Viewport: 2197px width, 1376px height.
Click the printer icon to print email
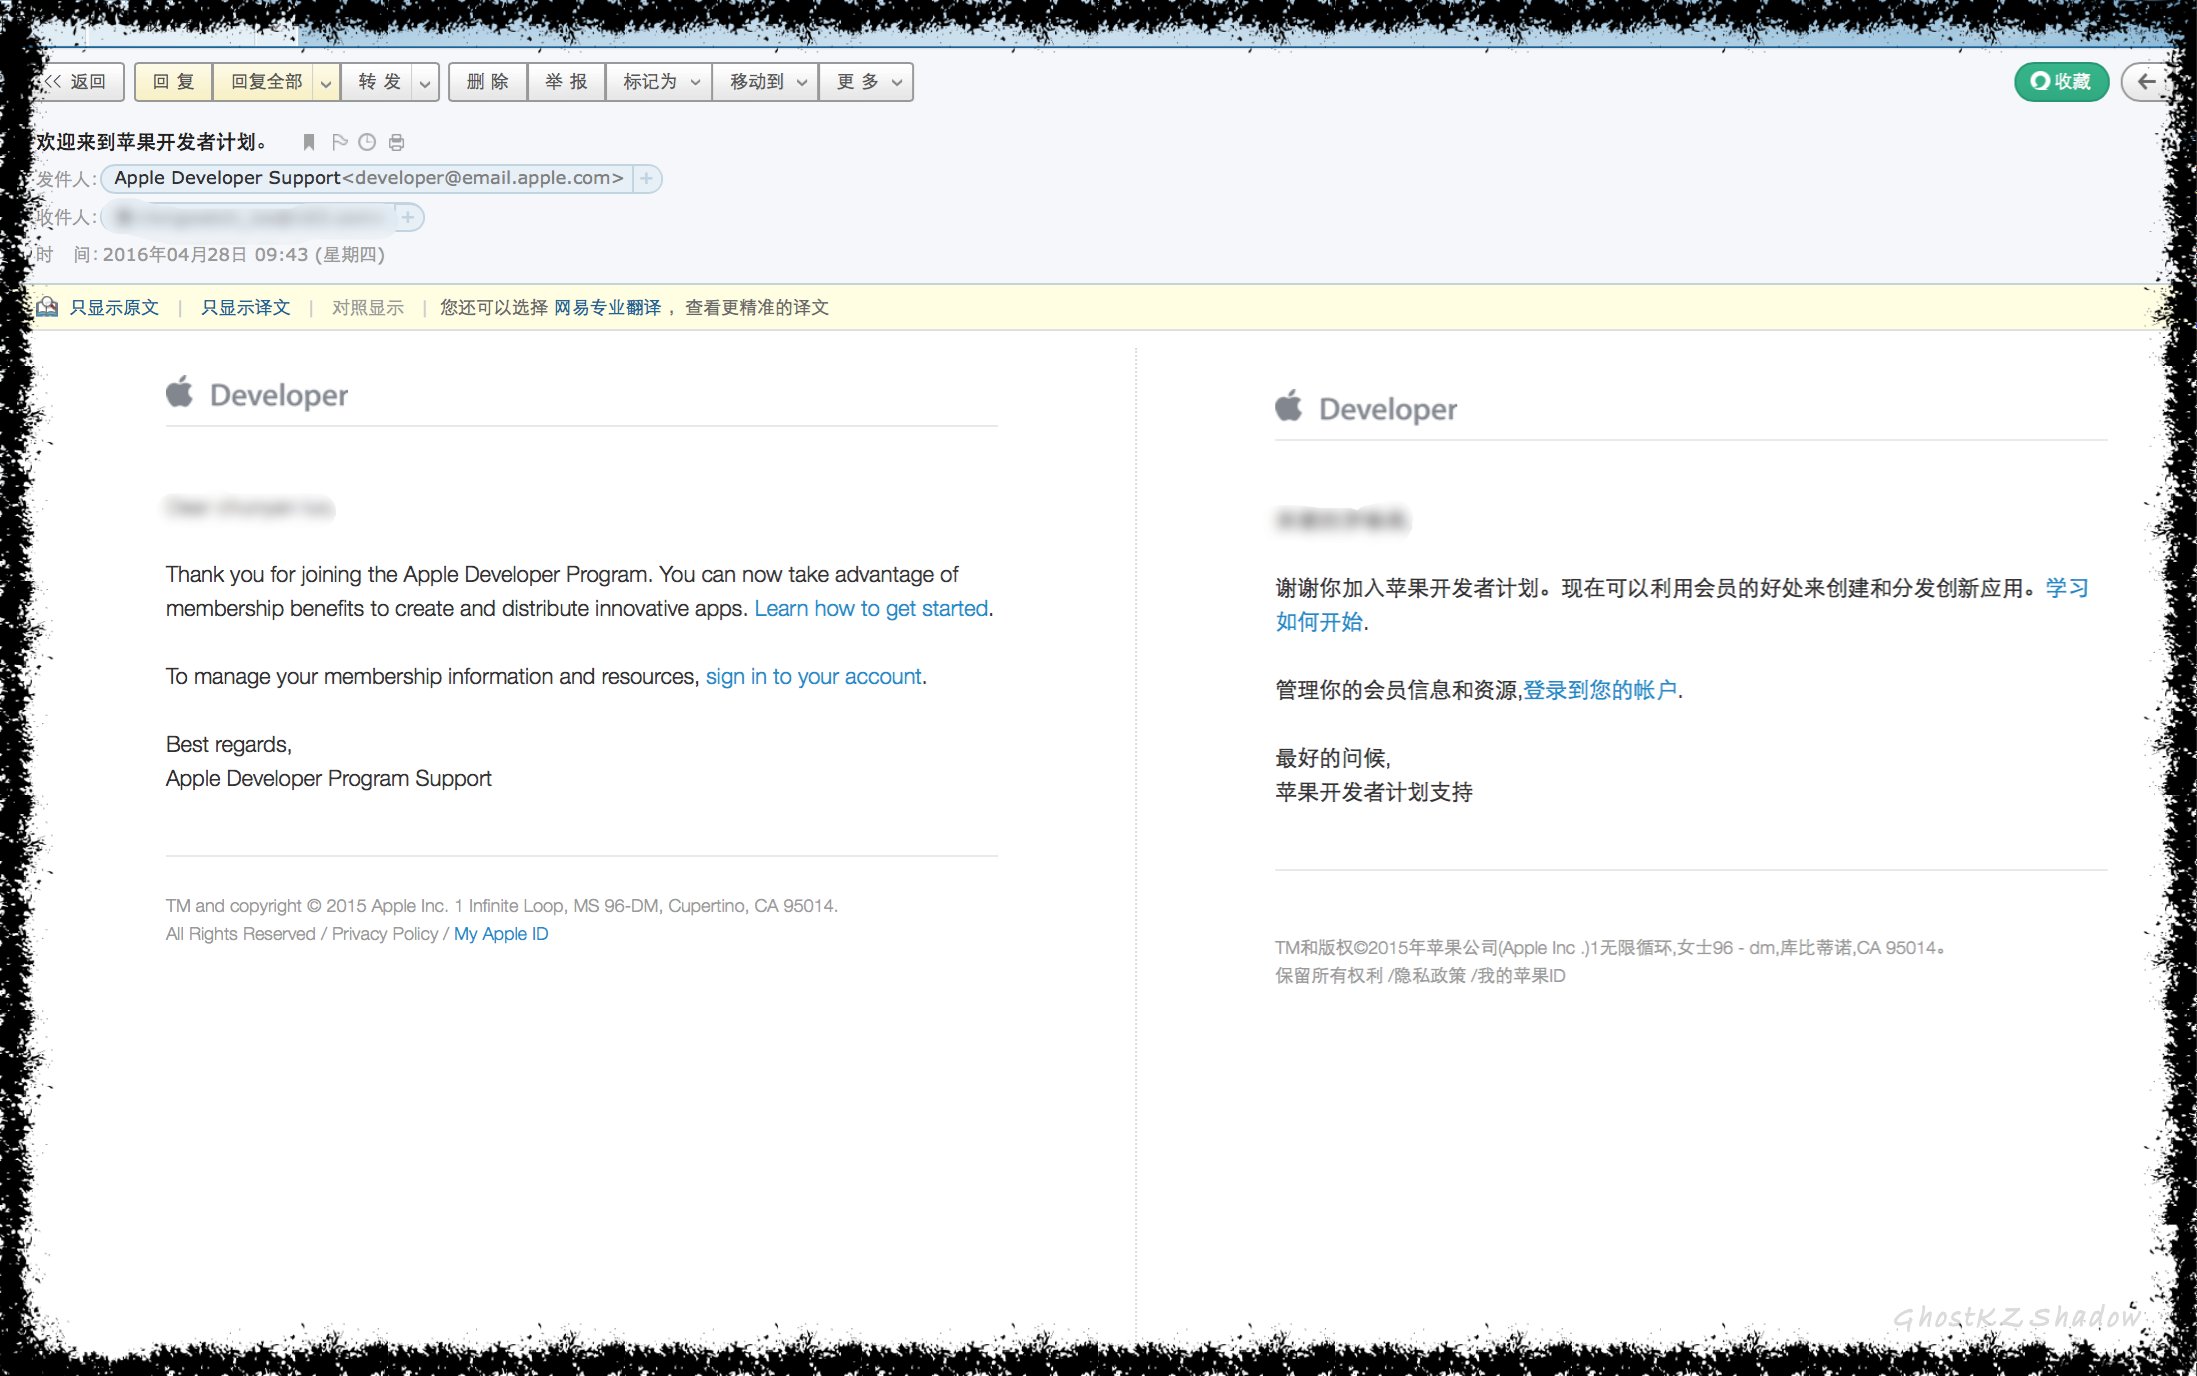point(396,142)
